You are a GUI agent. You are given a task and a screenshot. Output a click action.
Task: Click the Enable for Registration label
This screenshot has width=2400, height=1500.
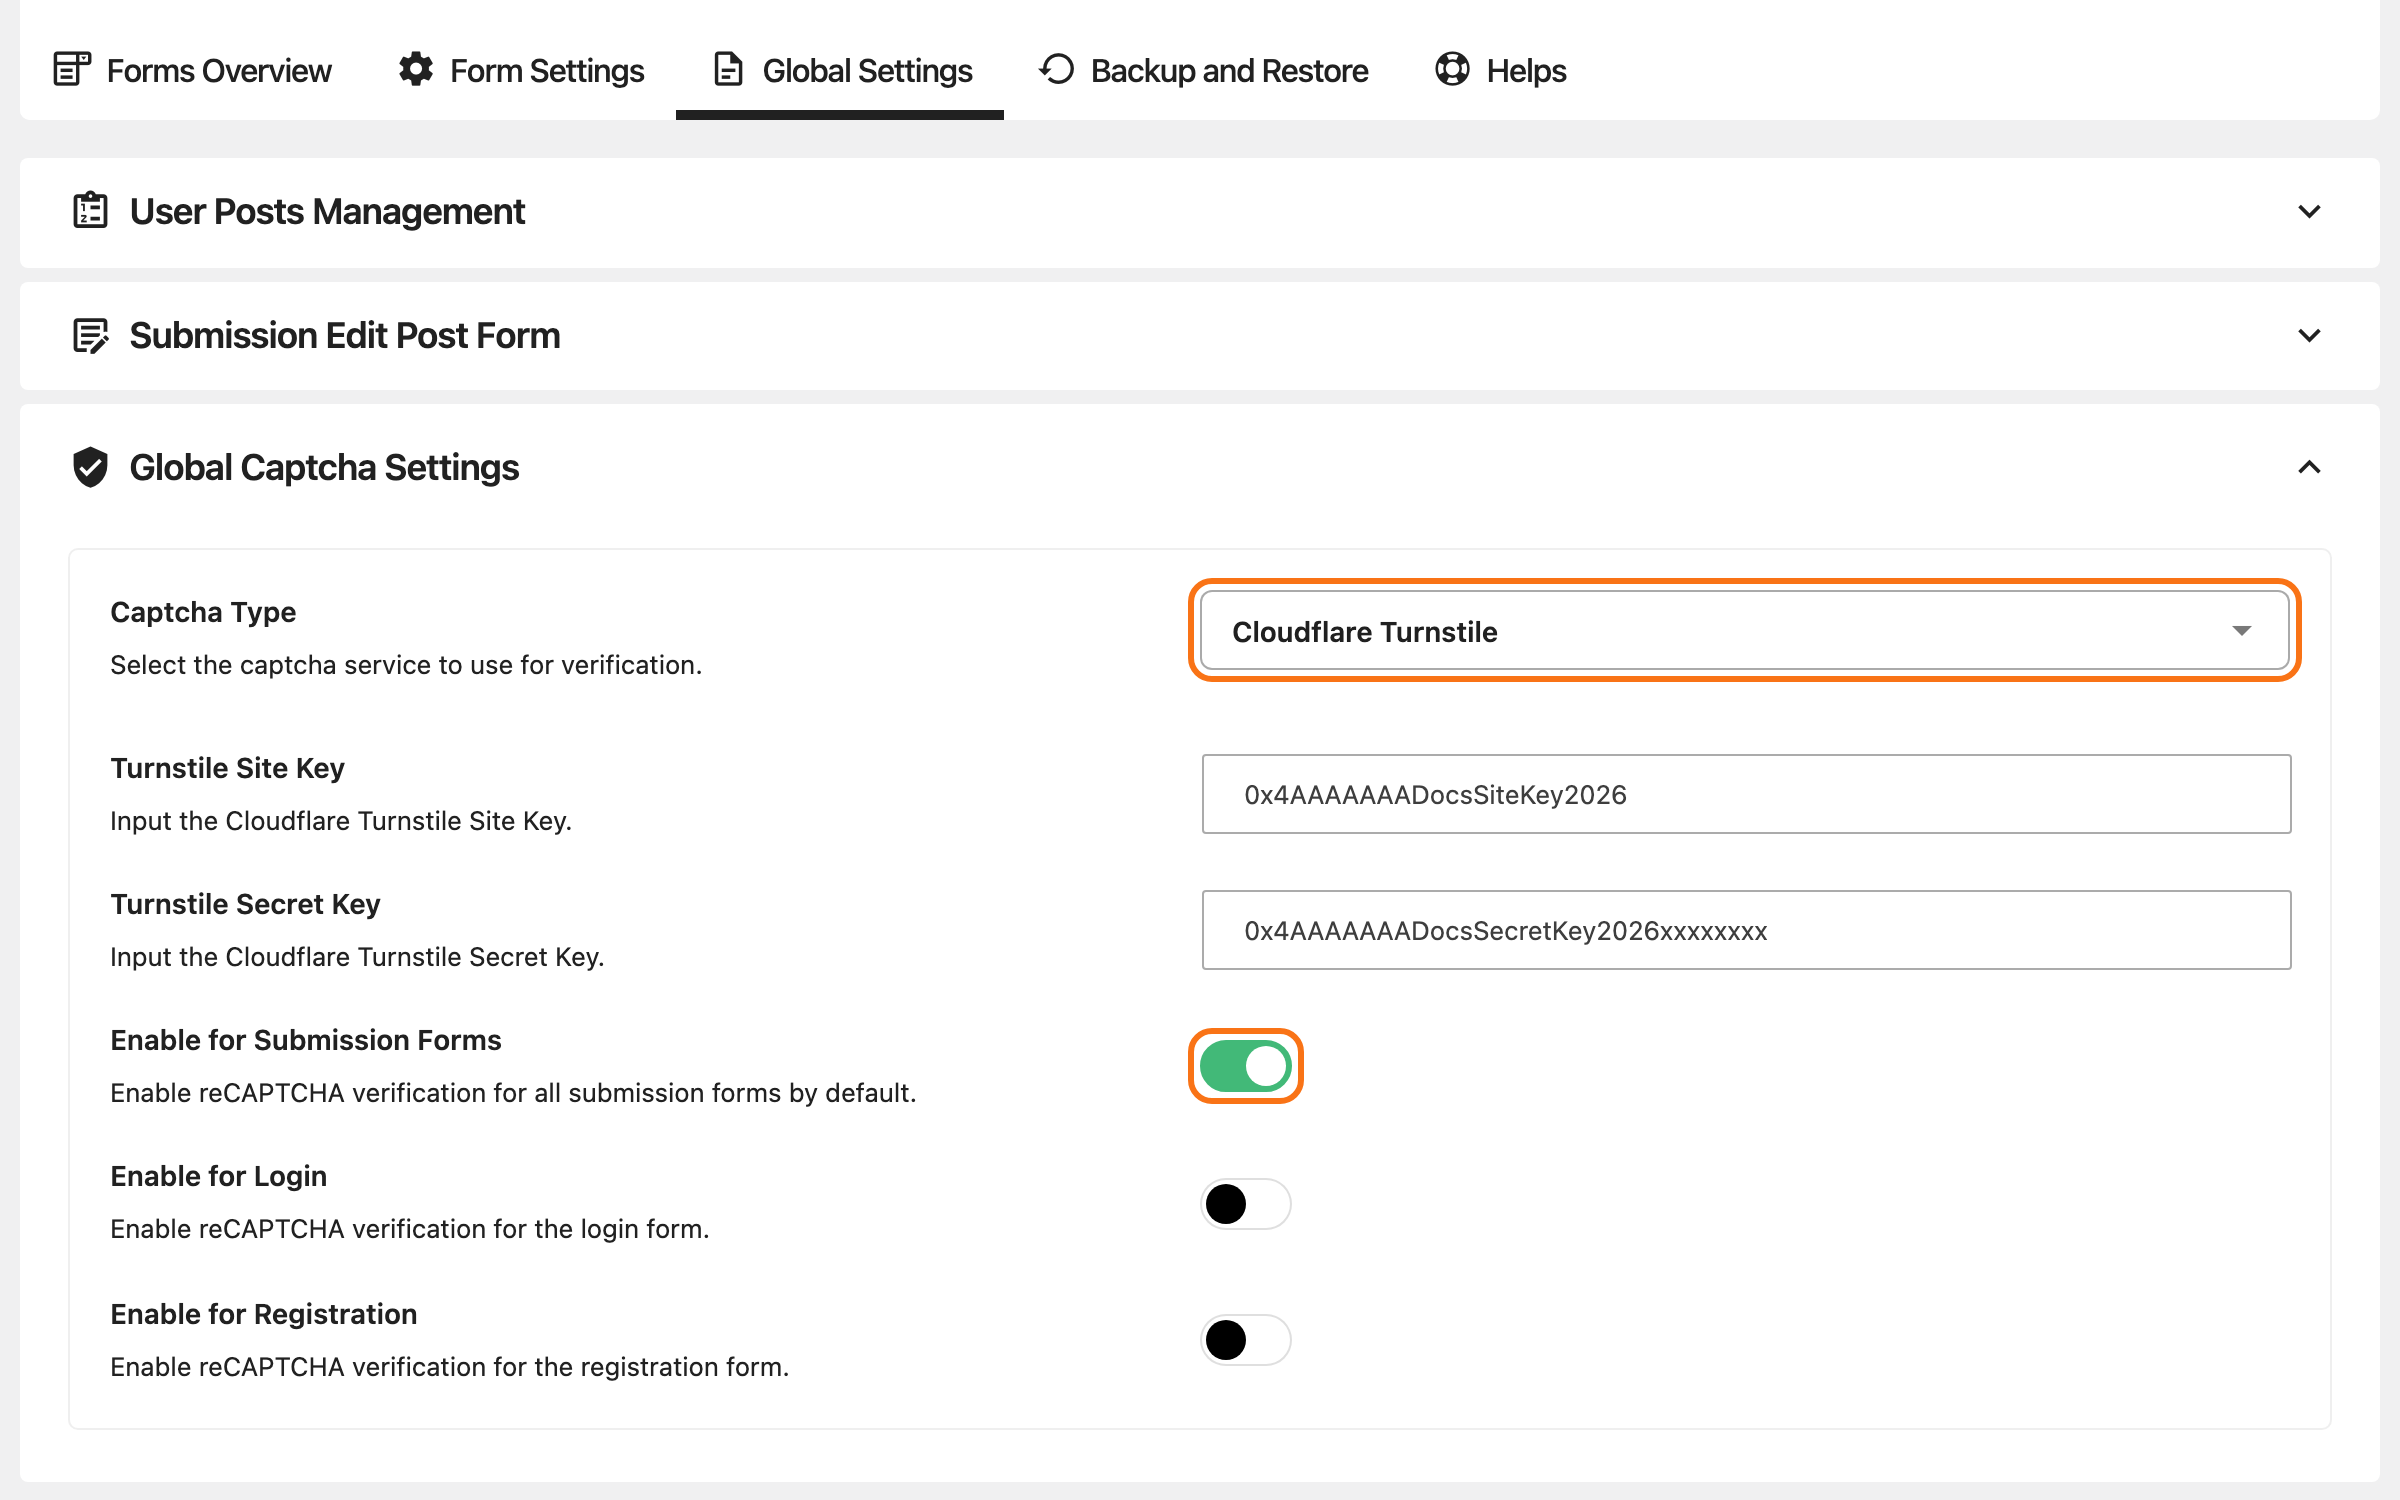pos(263,1314)
